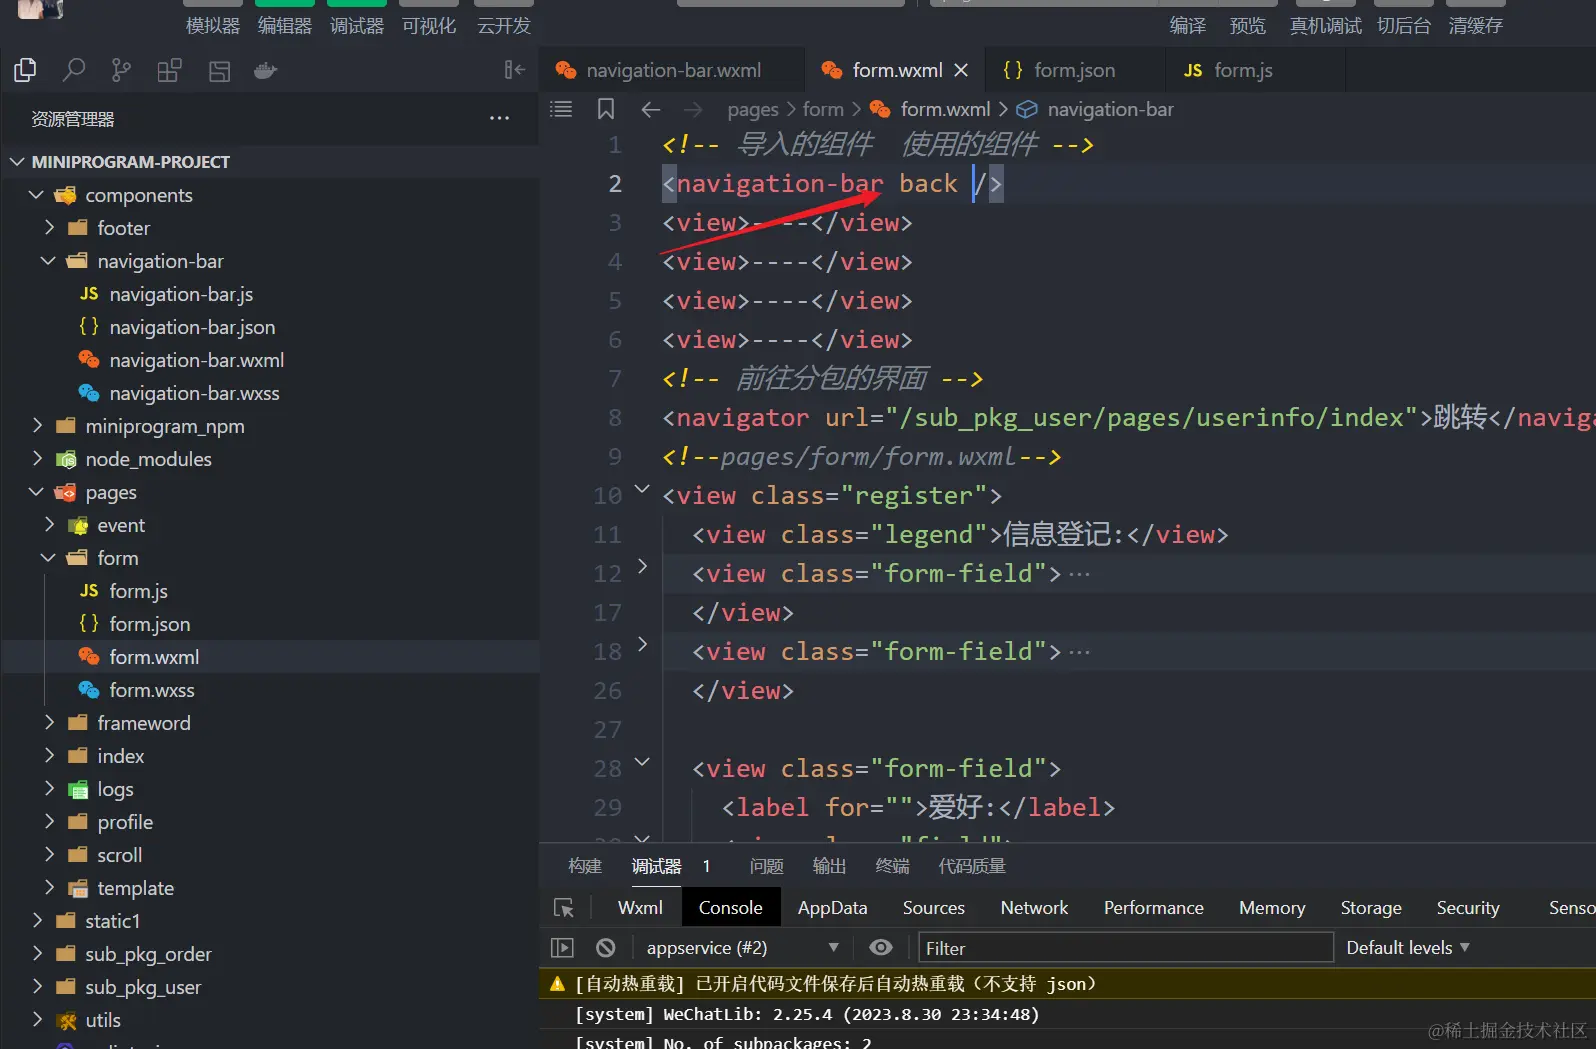1596x1049 pixels.
Task: Open the Extensions icon in sidebar
Action: tap(169, 70)
